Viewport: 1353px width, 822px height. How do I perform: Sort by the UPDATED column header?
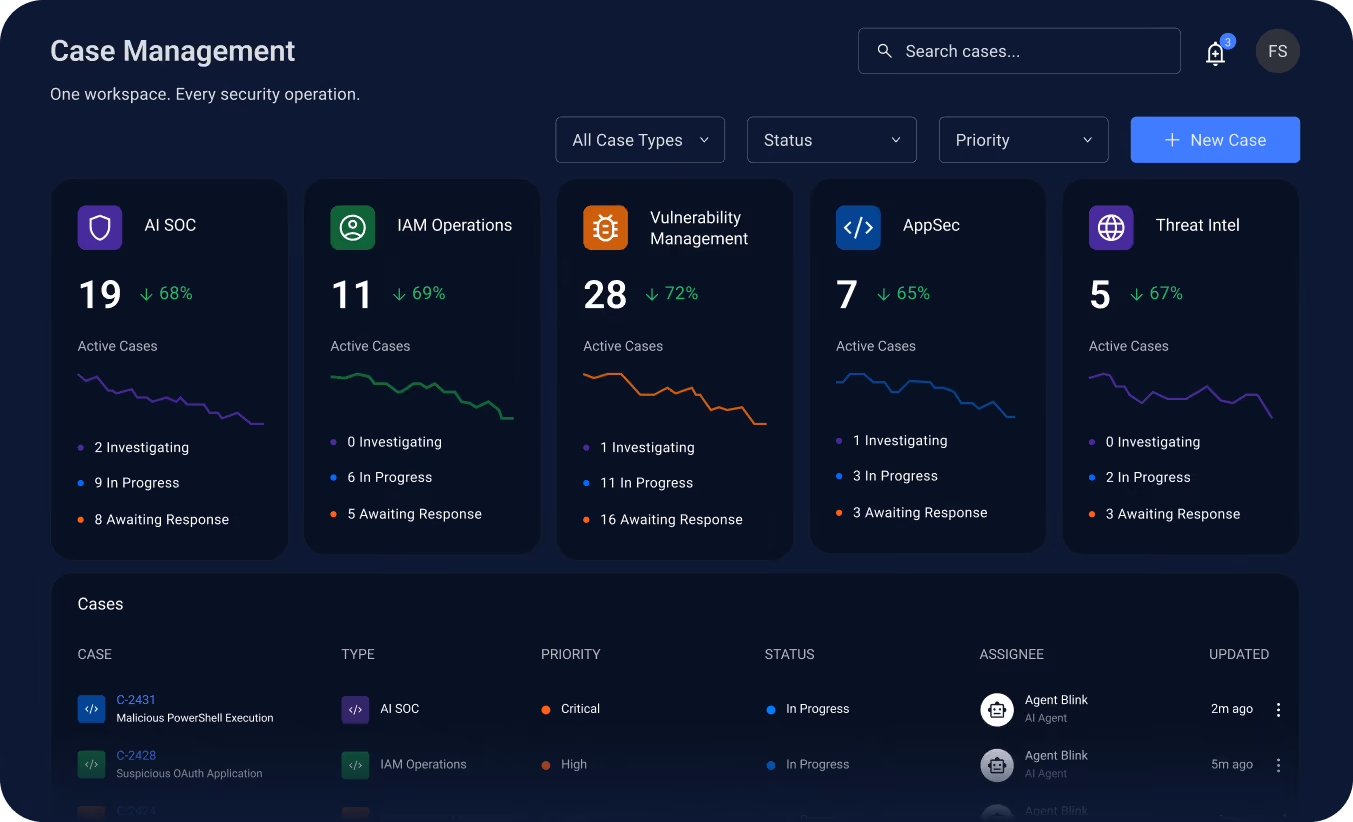pos(1239,654)
